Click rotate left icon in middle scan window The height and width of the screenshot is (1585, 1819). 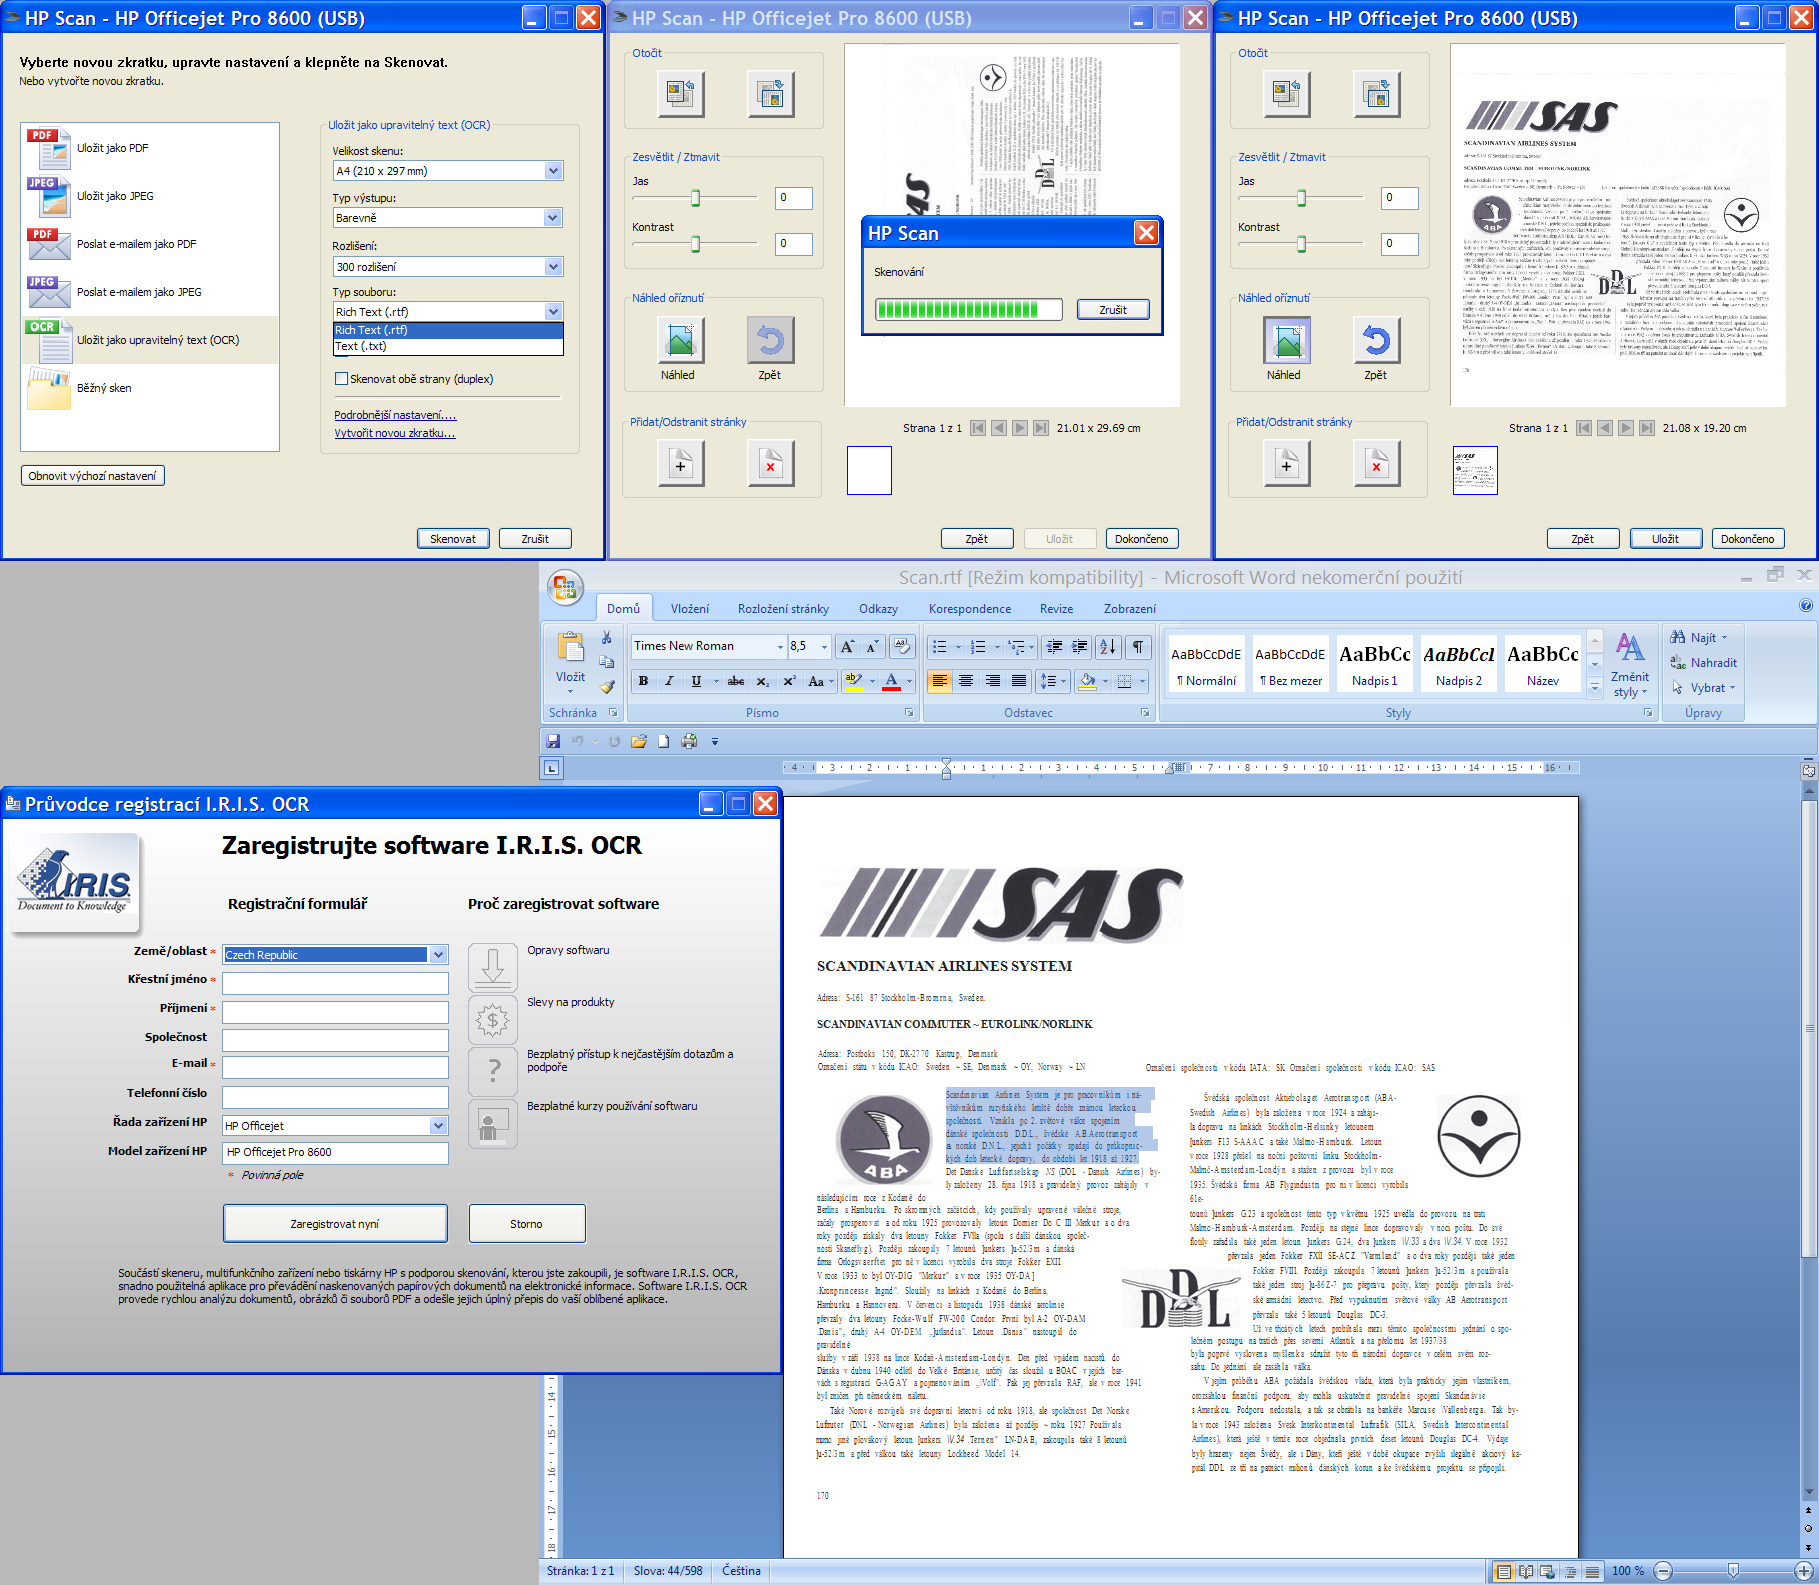point(680,95)
